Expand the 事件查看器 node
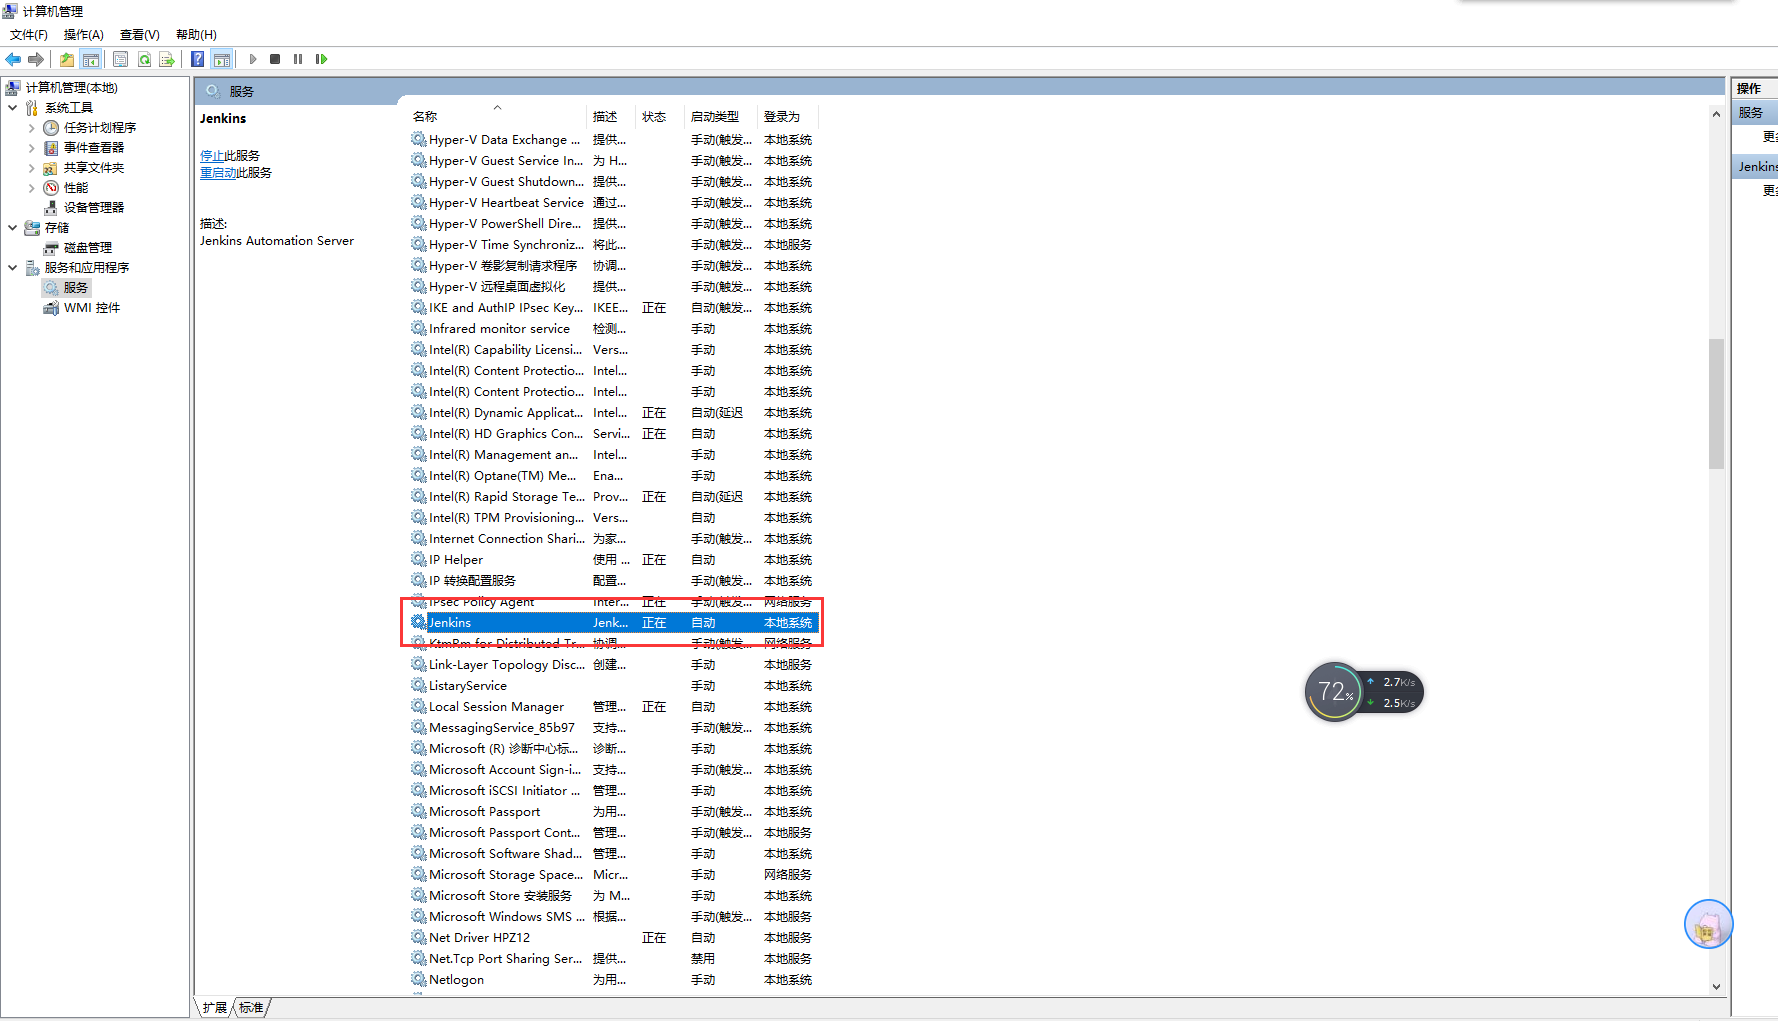The image size is (1778, 1021). click(x=31, y=148)
